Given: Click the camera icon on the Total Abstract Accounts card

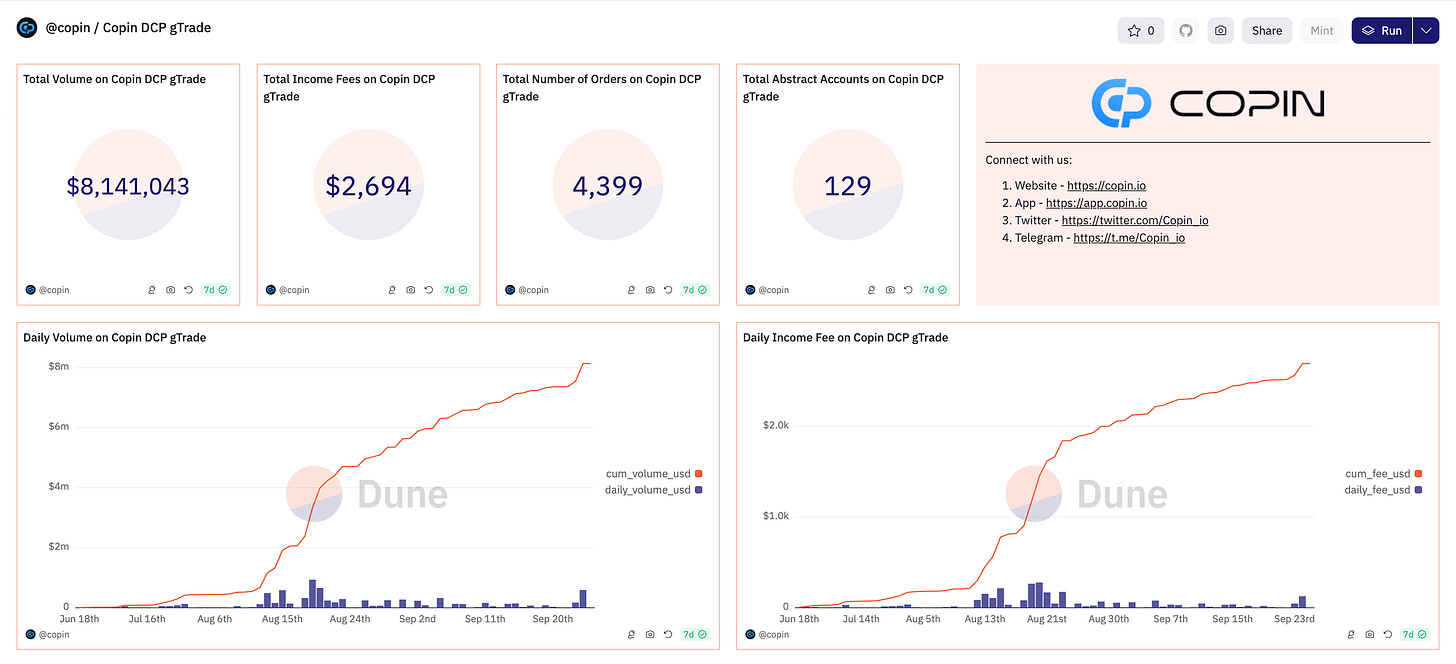Looking at the screenshot, I should tap(890, 290).
